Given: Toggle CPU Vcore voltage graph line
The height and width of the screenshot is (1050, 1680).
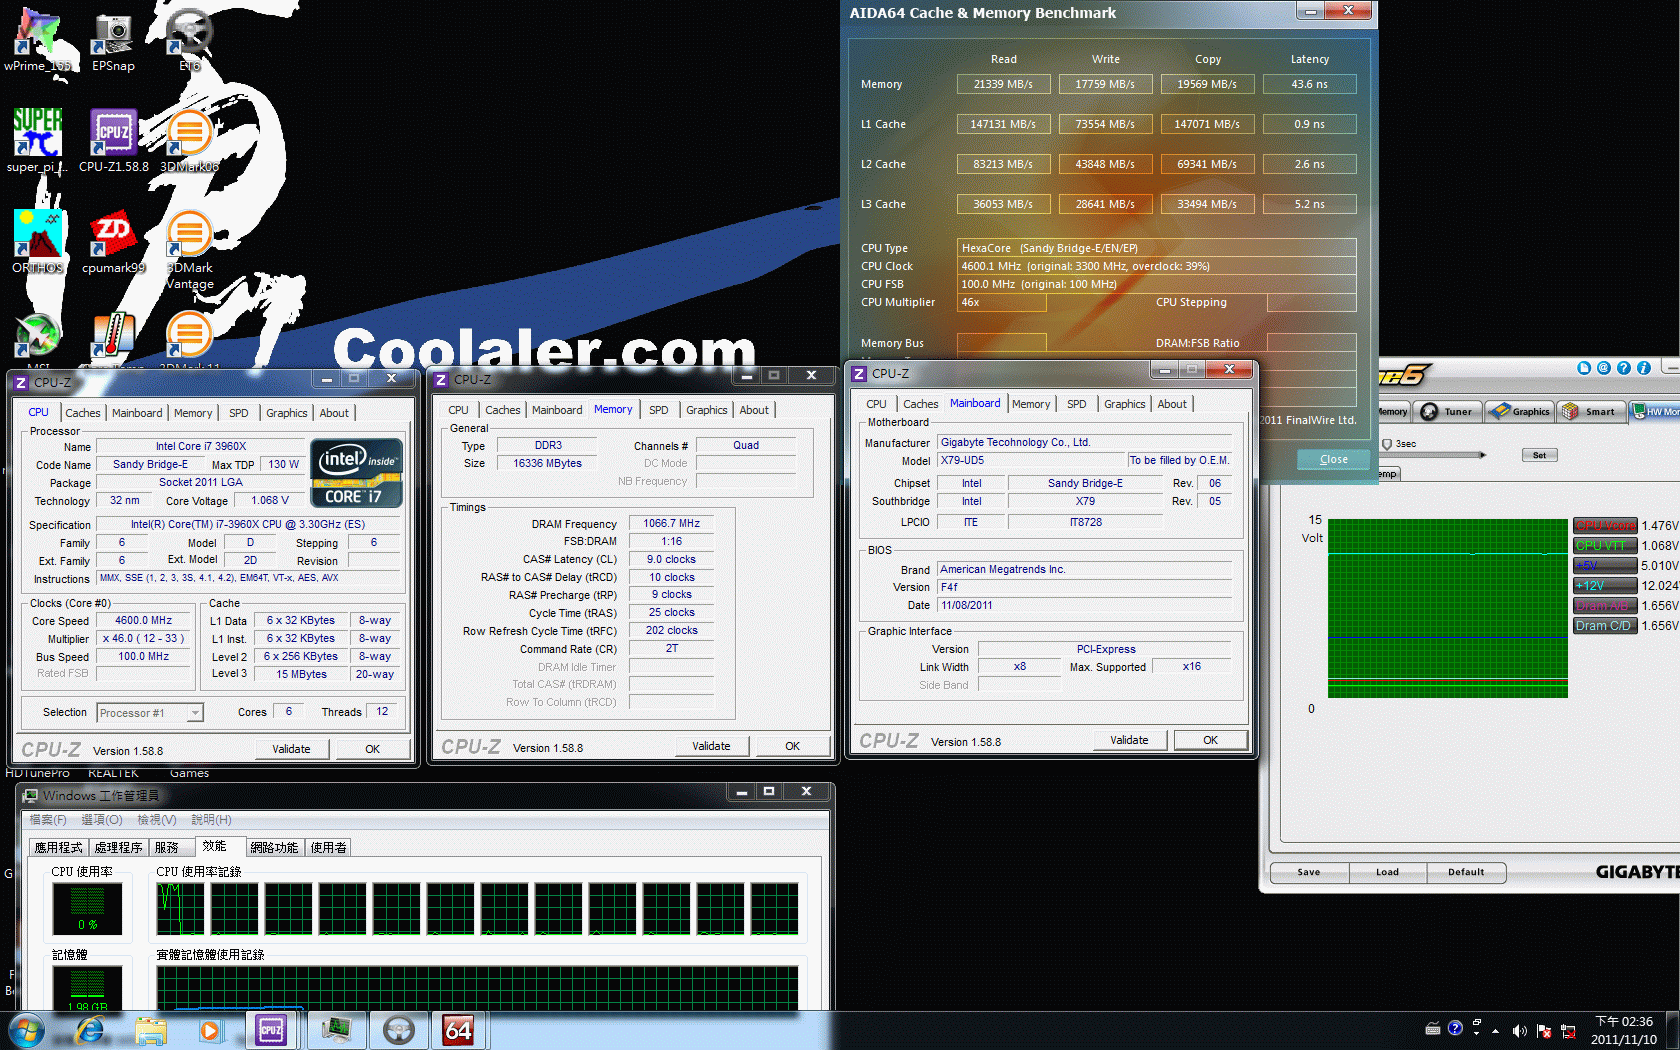Looking at the screenshot, I should pyautogui.click(x=1605, y=526).
